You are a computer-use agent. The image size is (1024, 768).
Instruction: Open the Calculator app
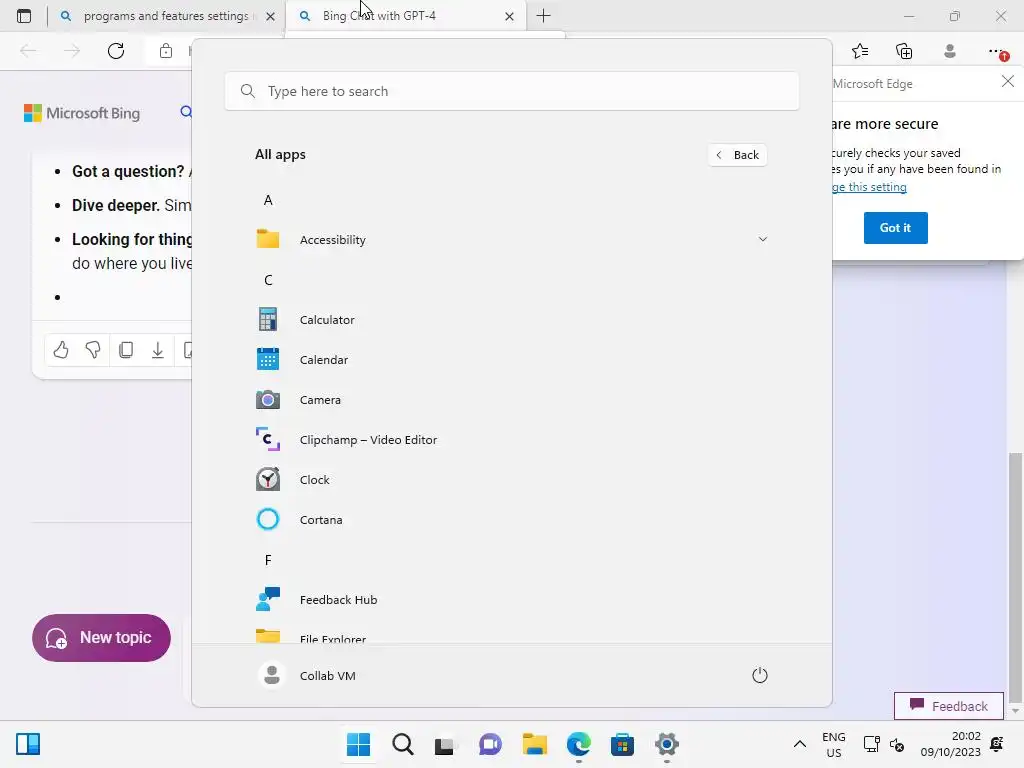511,320
